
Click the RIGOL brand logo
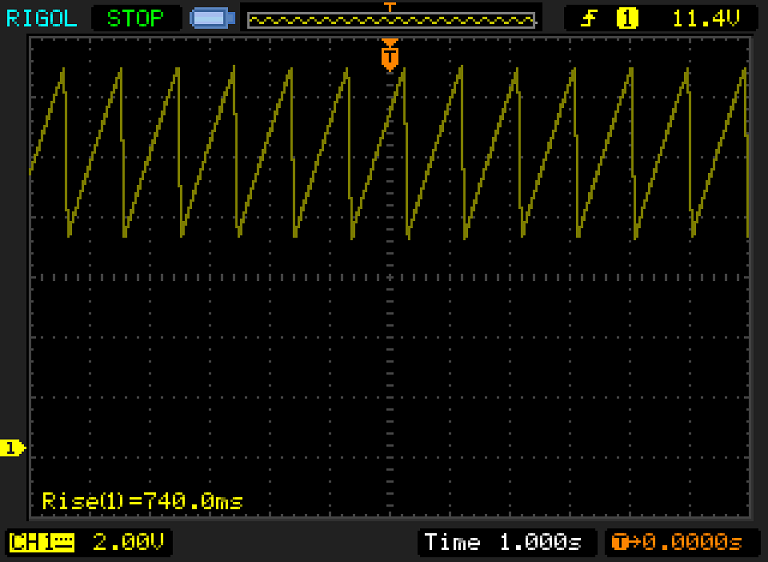(x=42, y=19)
